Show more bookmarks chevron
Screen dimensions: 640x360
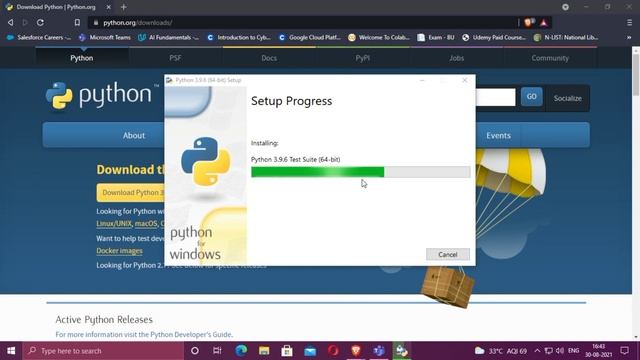pos(629,37)
